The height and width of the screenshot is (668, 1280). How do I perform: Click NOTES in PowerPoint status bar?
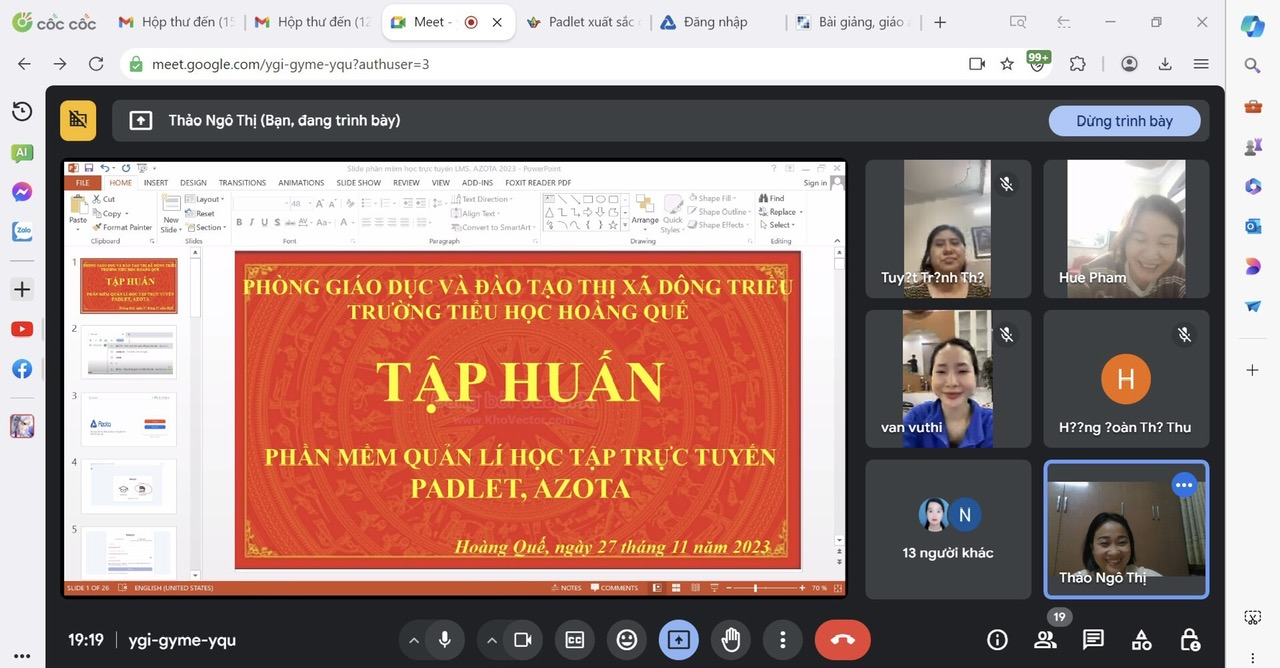(x=566, y=588)
